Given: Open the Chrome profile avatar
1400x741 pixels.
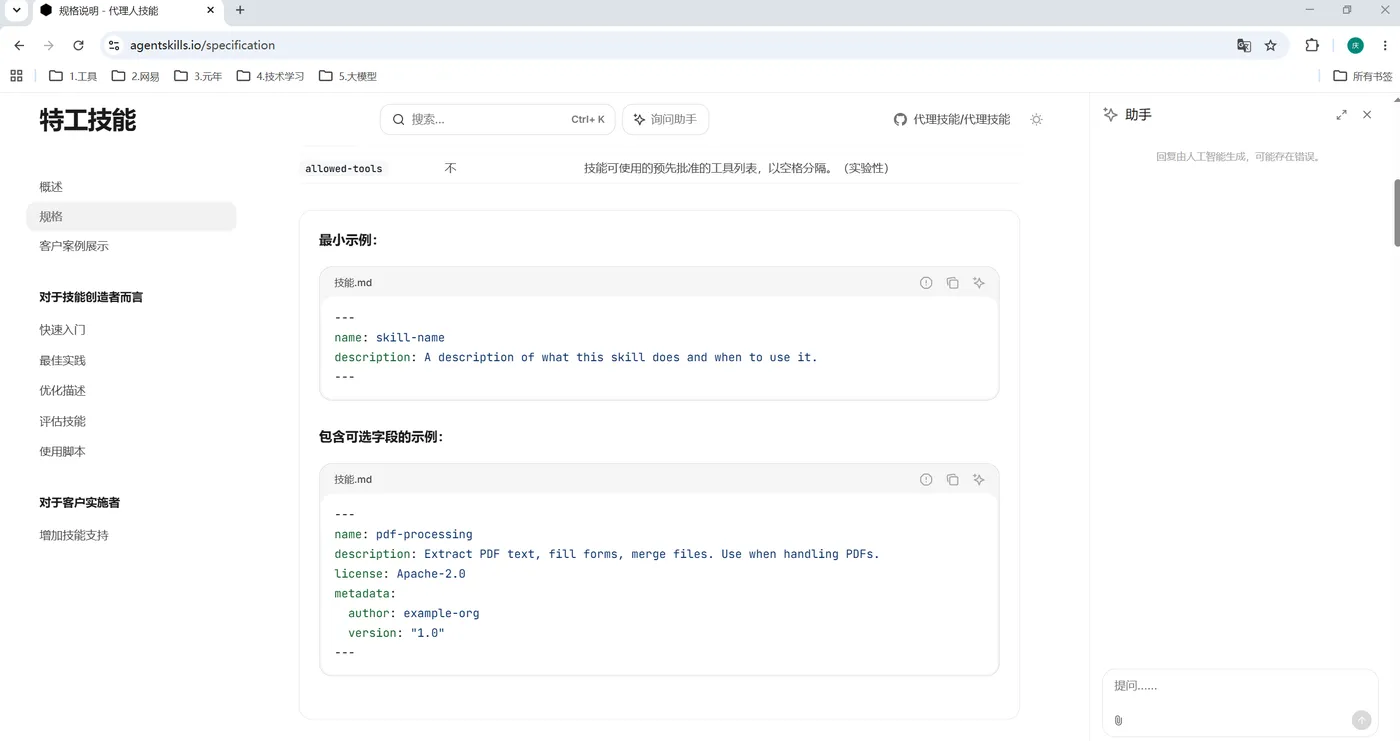Looking at the screenshot, I should tap(1356, 45).
